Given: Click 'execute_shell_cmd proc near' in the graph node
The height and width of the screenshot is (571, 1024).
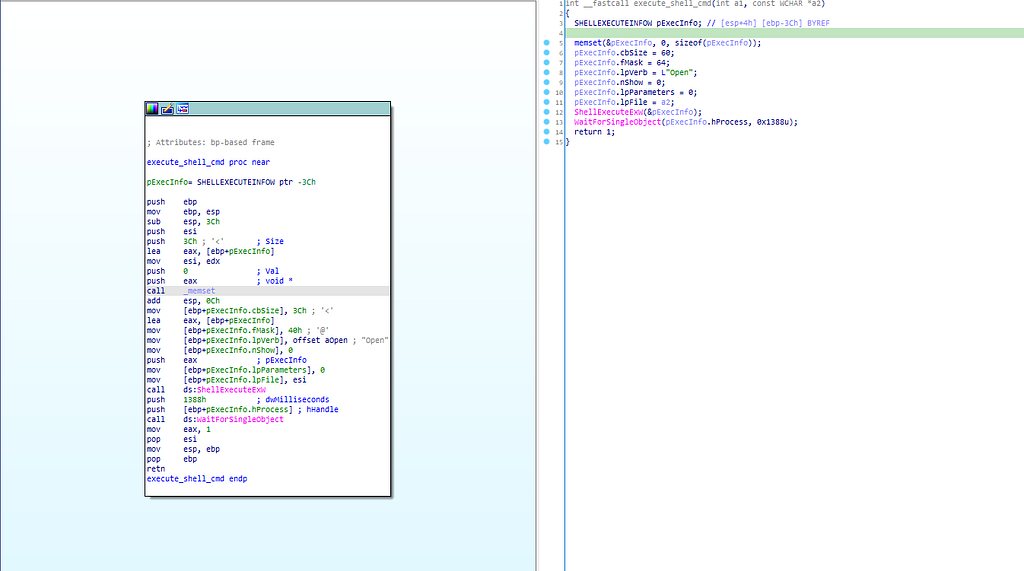Looking at the screenshot, I should 208,162.
